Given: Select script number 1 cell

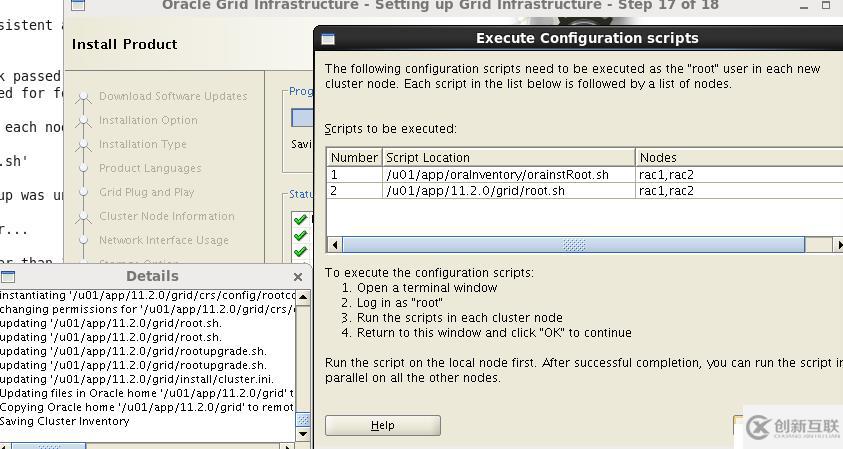Looking at the screenshot, I should (x=354, y=175).
